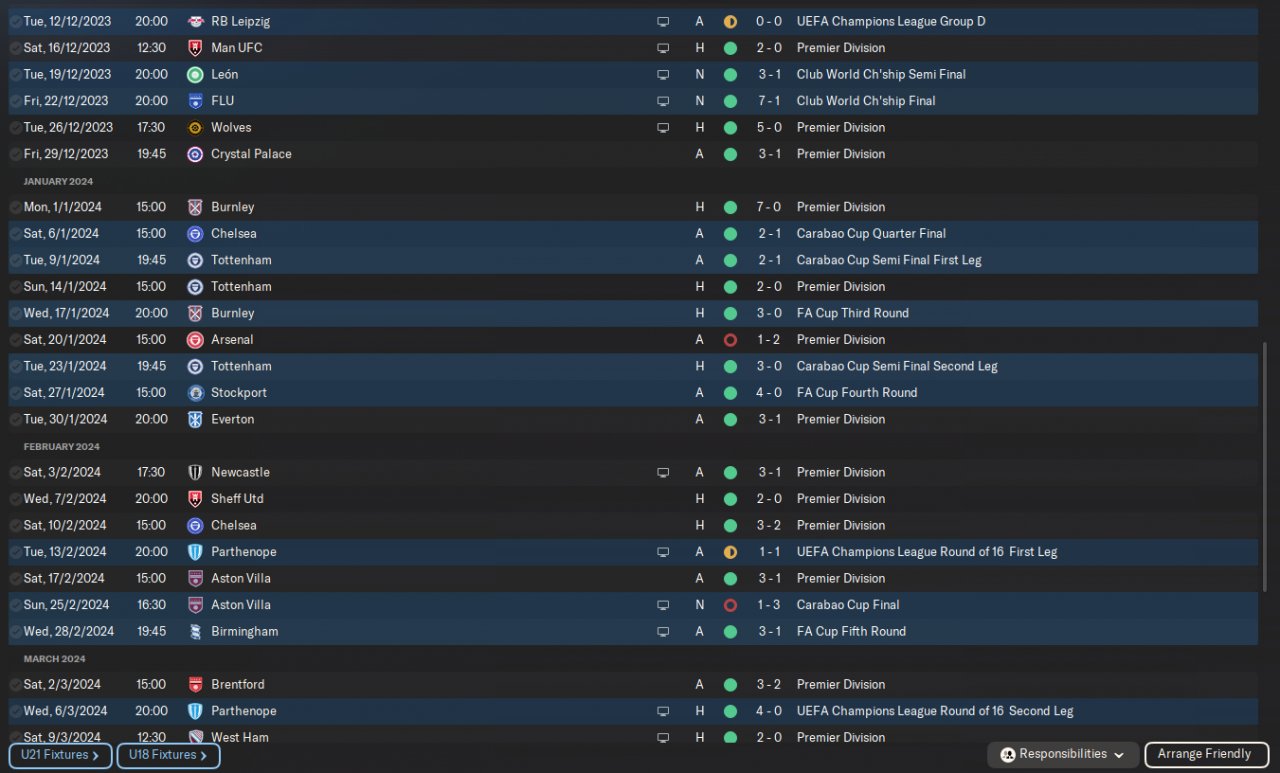The height and width of the screenshot is (773, 1280).
Task: Click the RB Leipzig club badge
Action: (195, 21)
